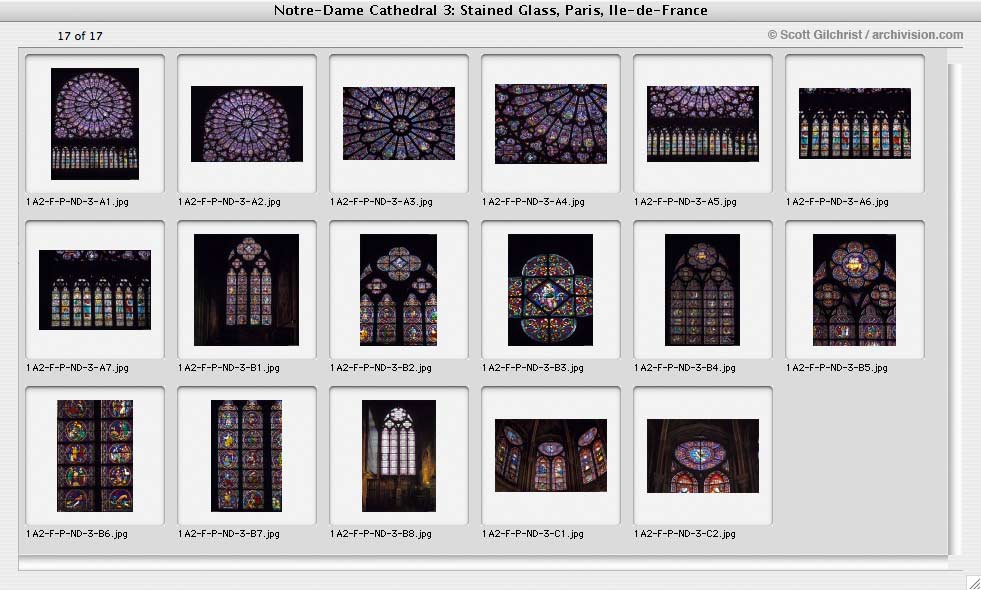Select thumbnail 1A2-F-P-ND-3-B7.jpg

pos(247,456)
